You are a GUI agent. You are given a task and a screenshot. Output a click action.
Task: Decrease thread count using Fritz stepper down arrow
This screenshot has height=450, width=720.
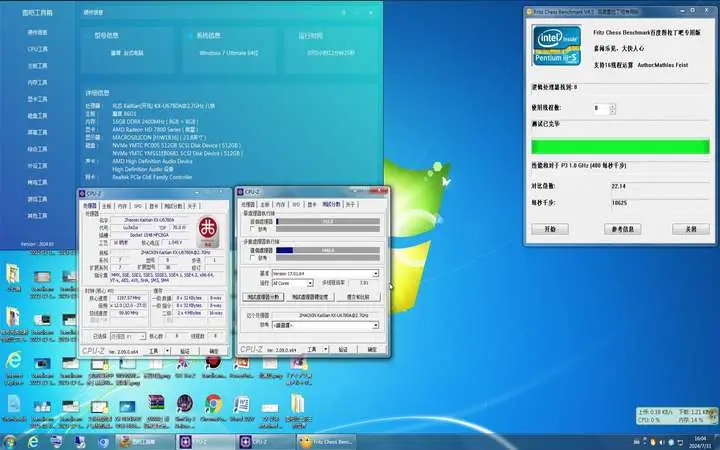click(612, 112)
